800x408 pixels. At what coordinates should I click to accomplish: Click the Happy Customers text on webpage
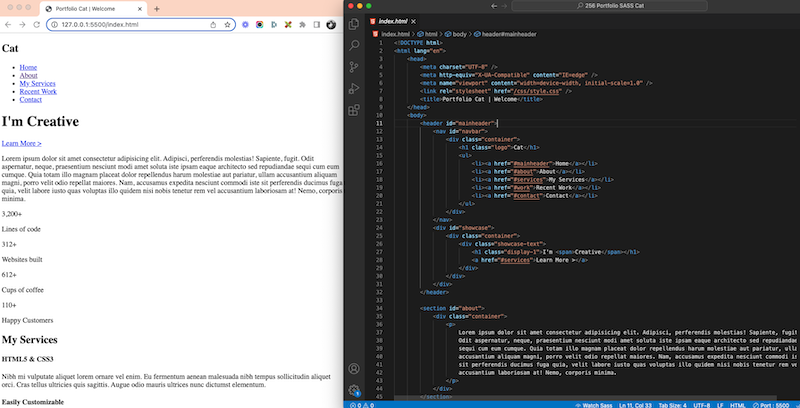[28, 321]
